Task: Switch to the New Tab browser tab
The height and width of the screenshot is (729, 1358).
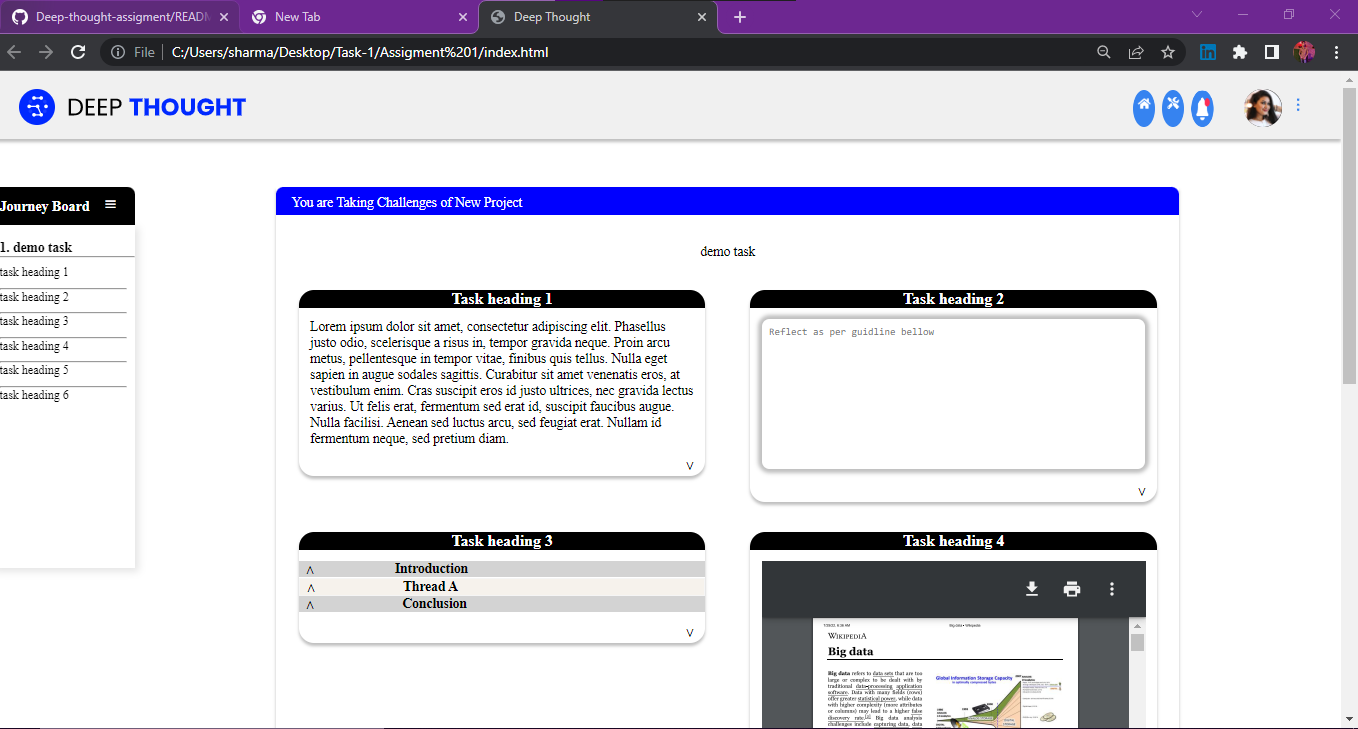Action: pyautogui.click(x=300, y=16)
